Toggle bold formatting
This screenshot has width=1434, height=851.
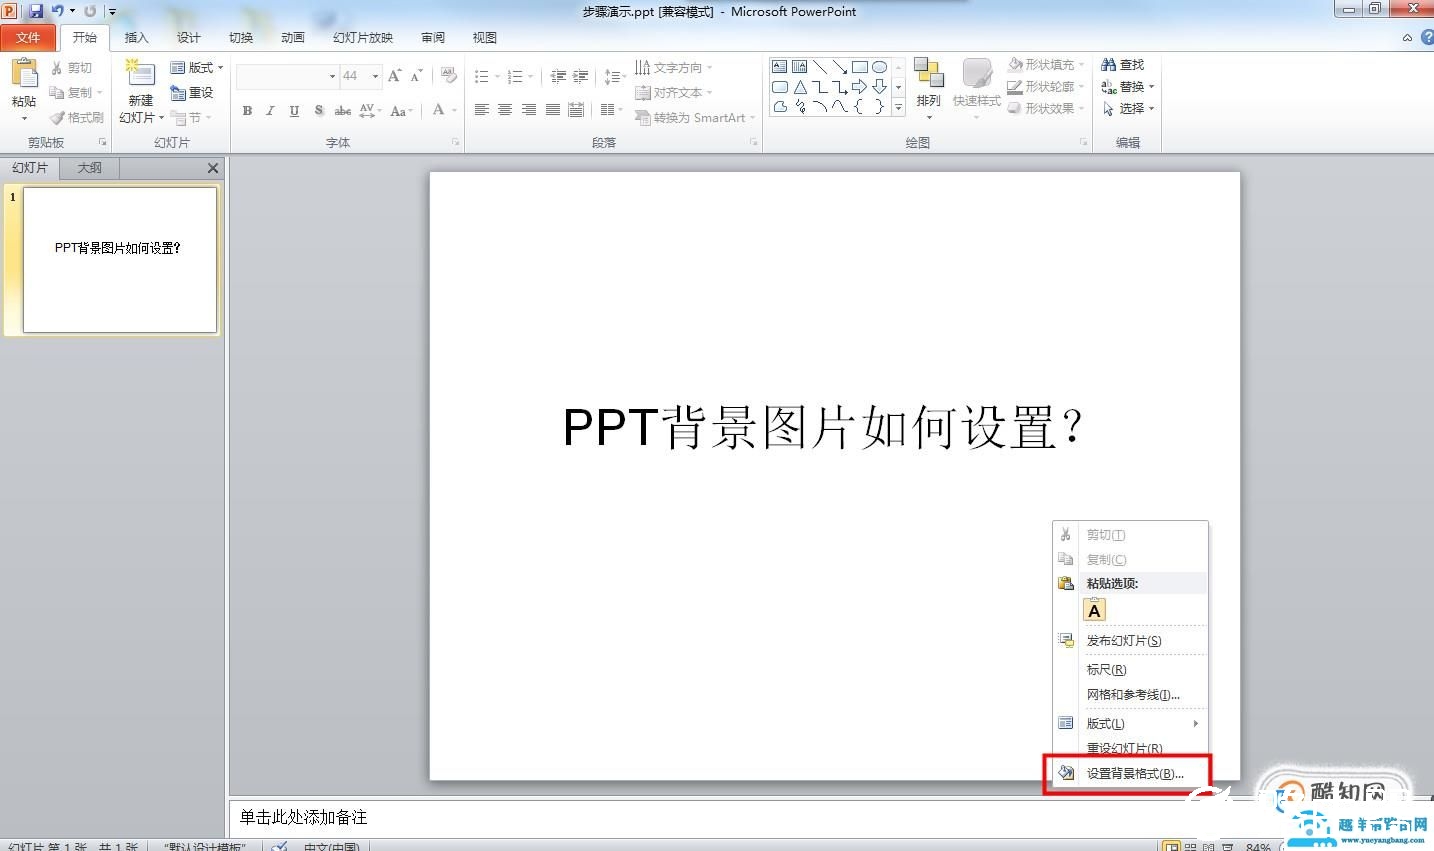pyautogui.click(x=247, y=111)
